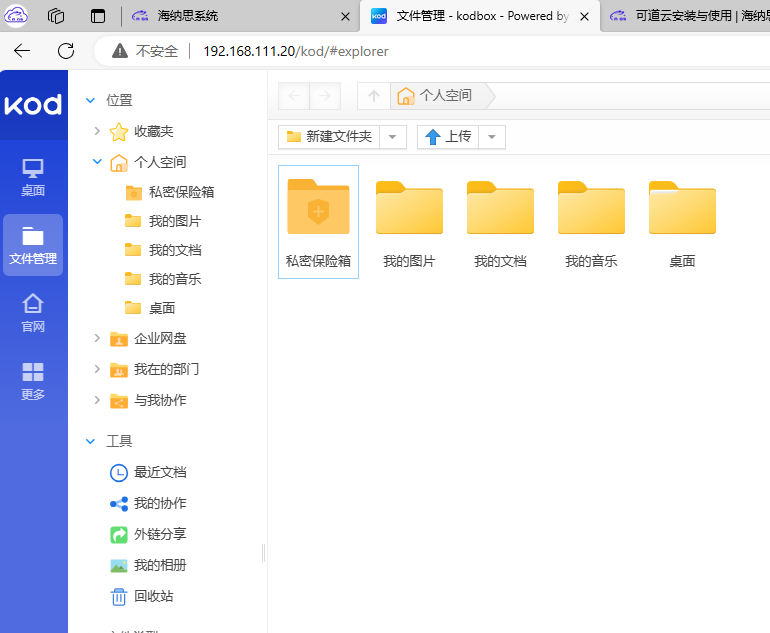
Task: Expand the 企业网盘 tree node
Action: pos(97,338)
